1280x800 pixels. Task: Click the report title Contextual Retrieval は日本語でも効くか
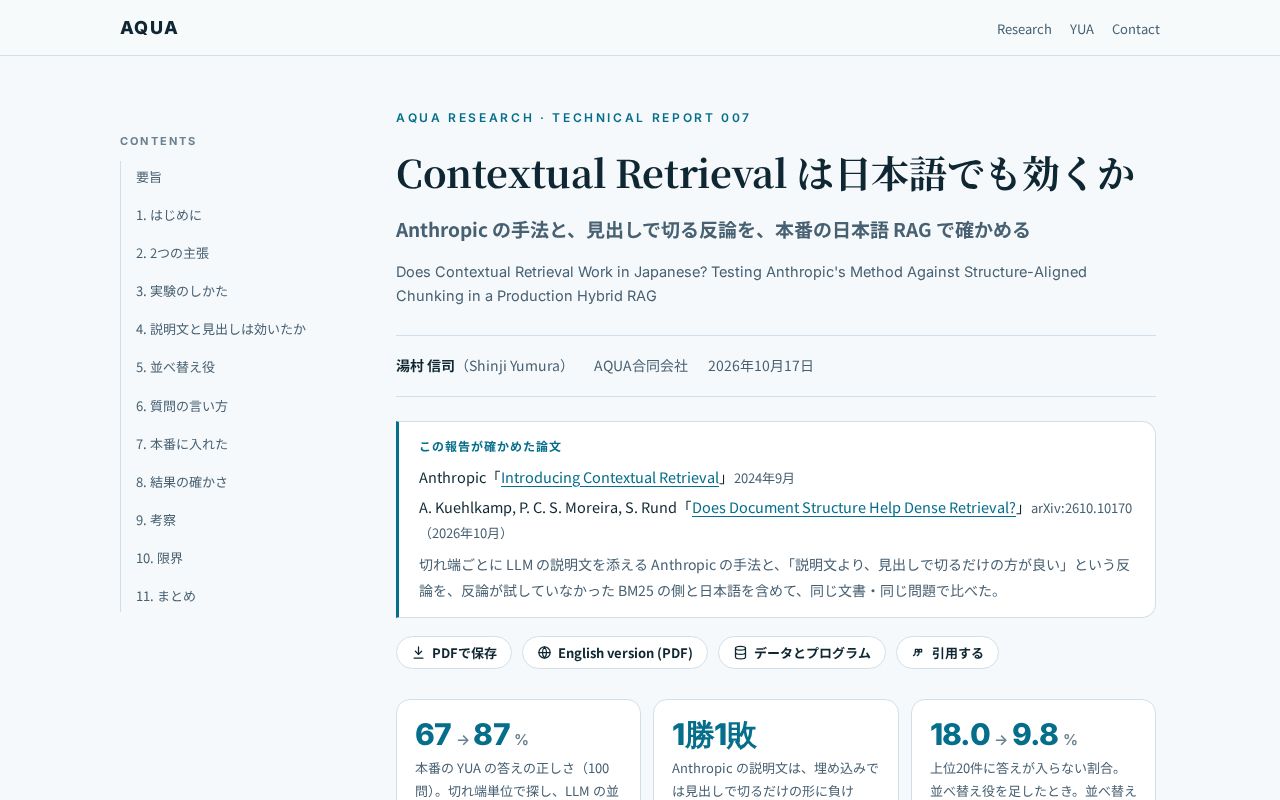coord(765,173)
